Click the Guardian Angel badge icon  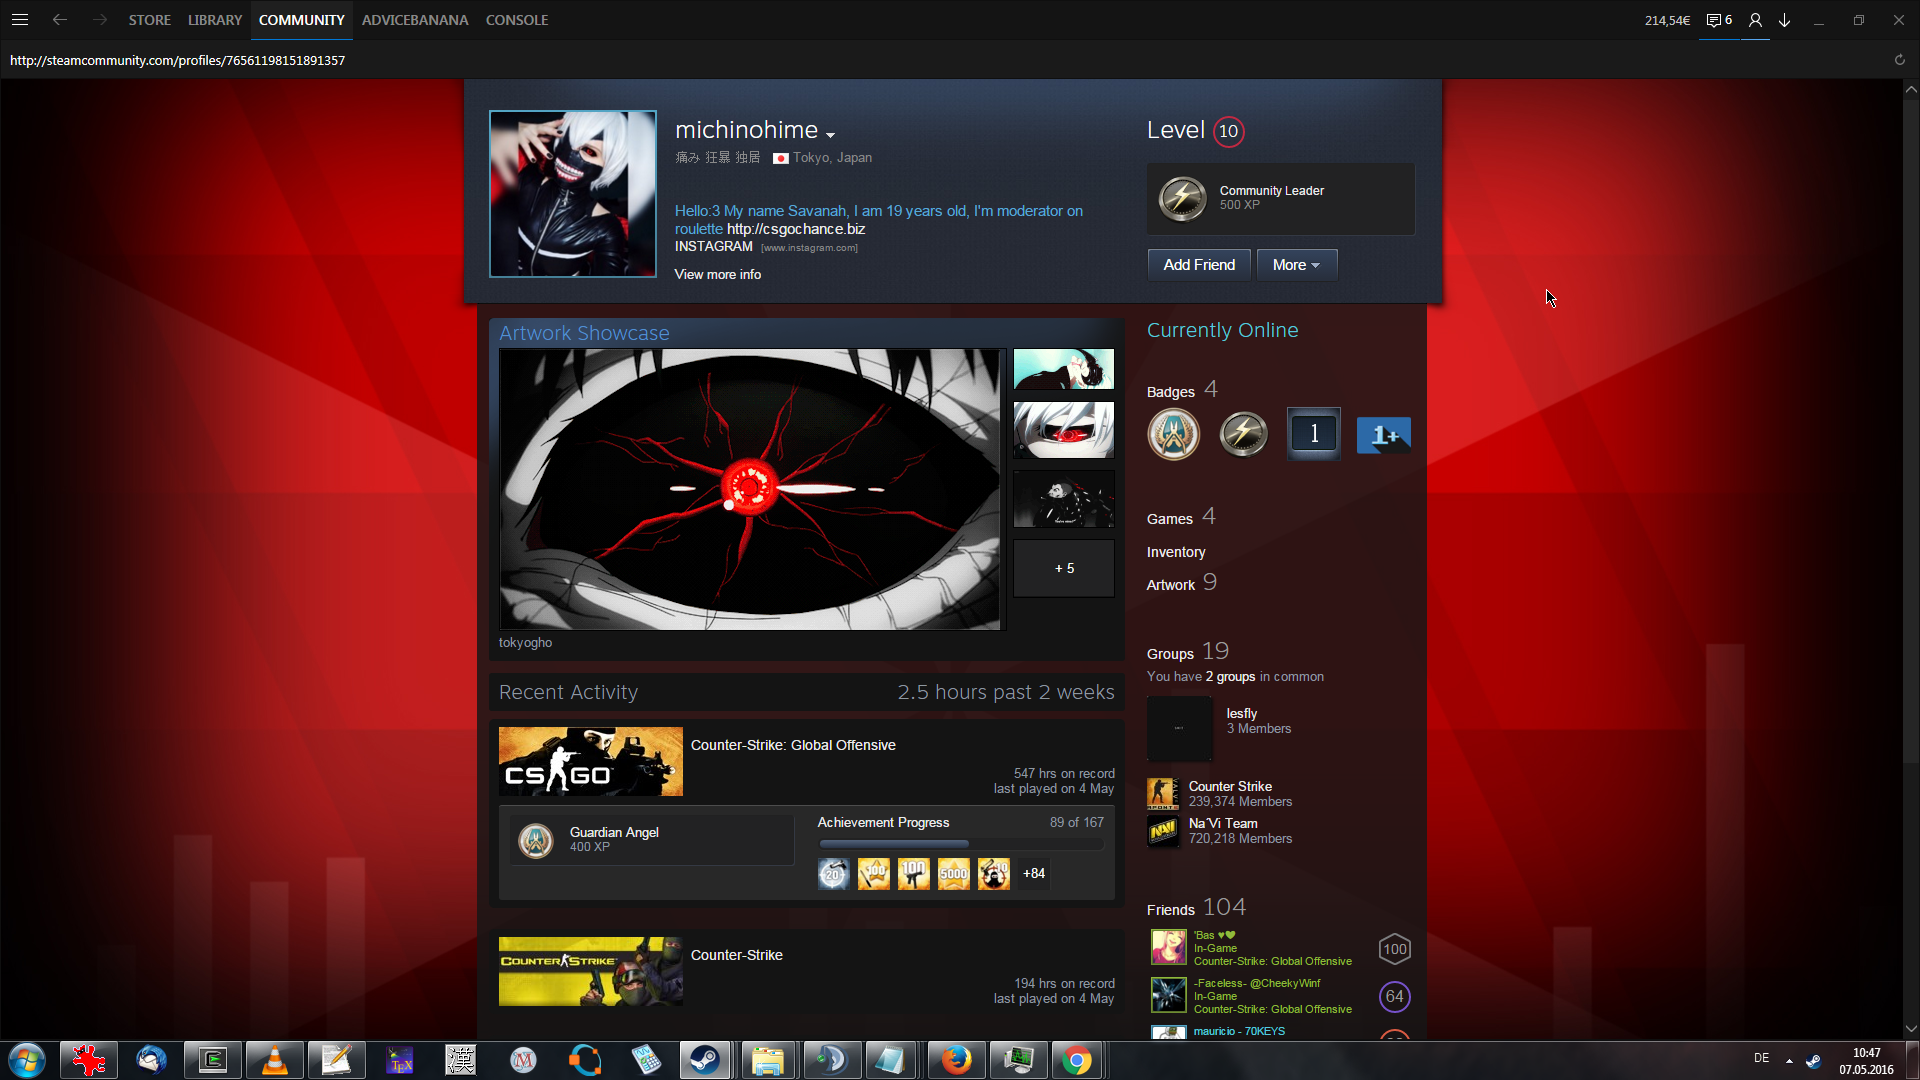536,840
